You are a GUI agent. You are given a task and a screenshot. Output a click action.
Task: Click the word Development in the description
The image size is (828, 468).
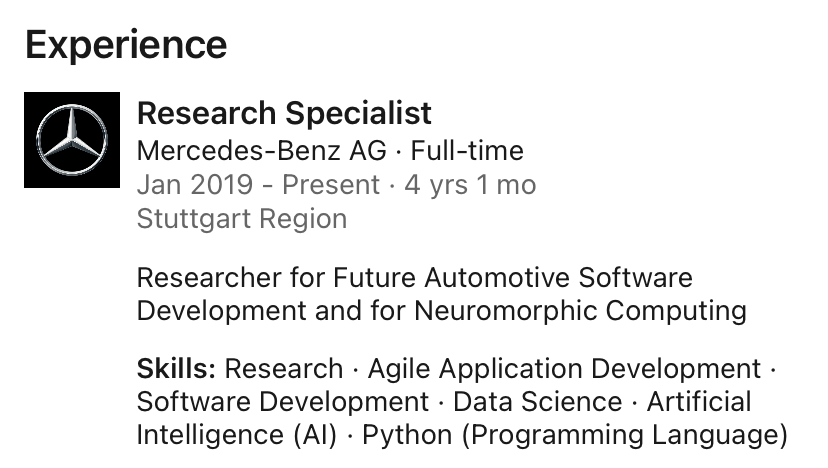[x=222, y=311]
